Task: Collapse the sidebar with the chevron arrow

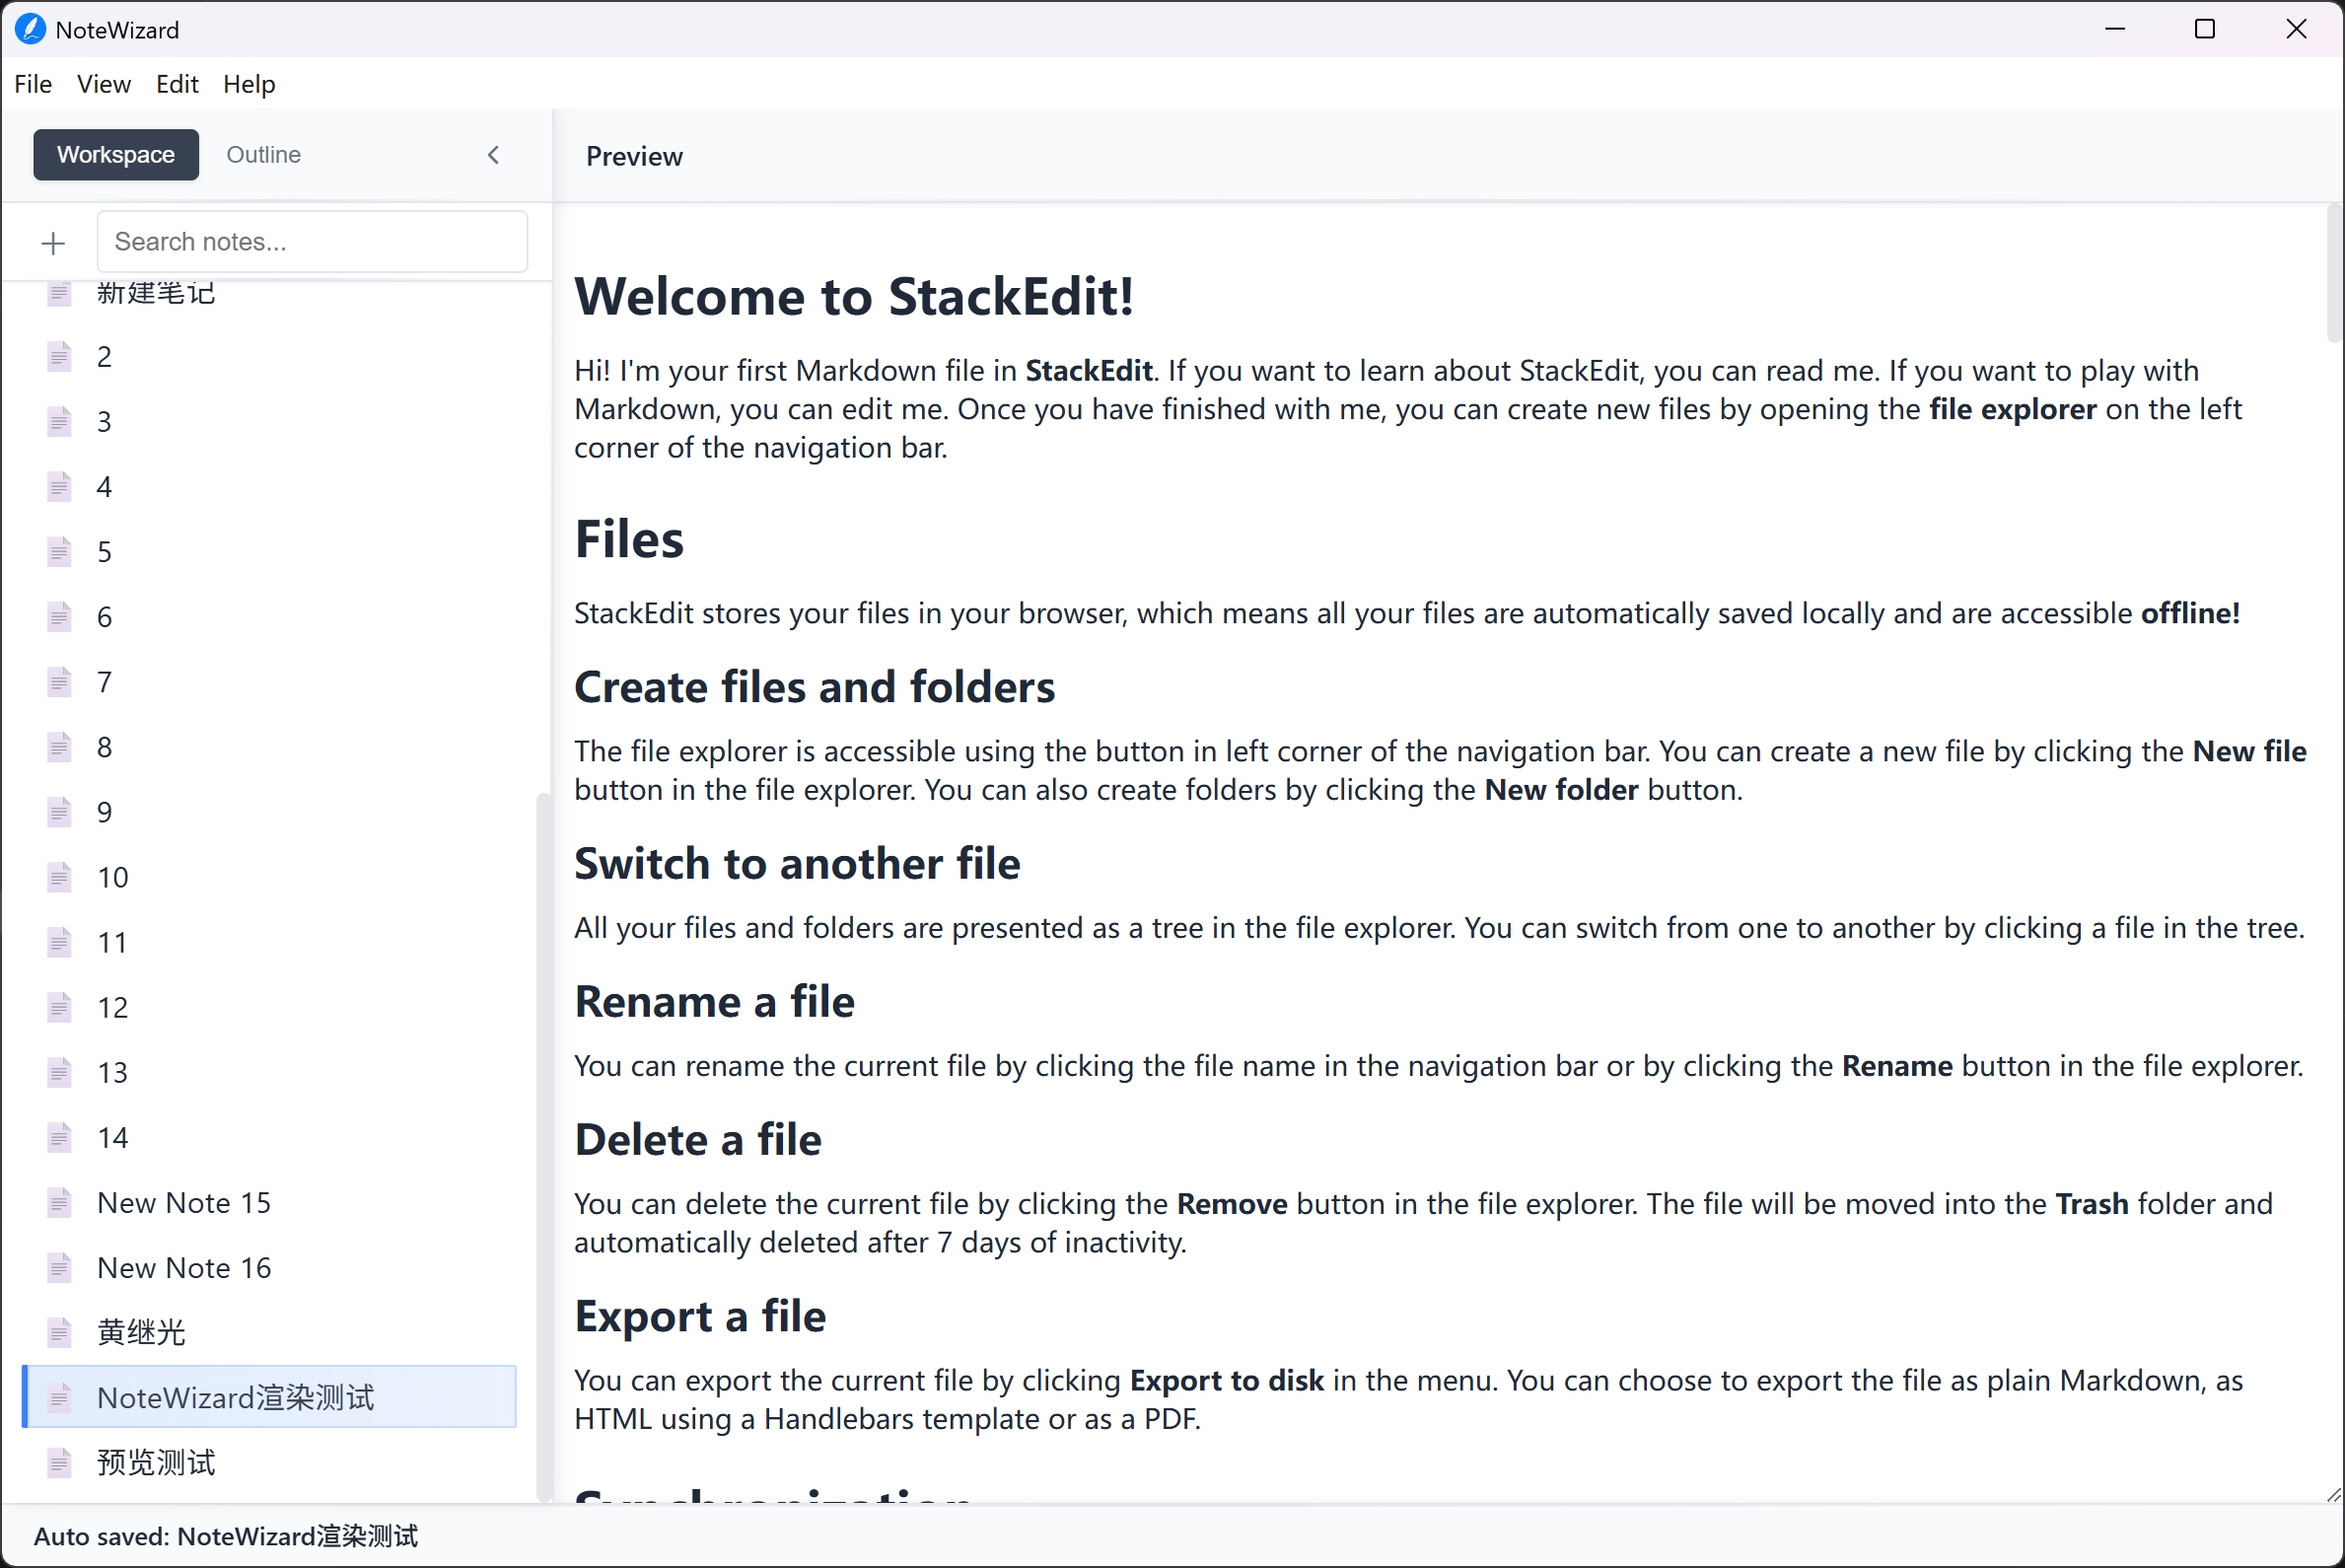Action: pos(493,155)
